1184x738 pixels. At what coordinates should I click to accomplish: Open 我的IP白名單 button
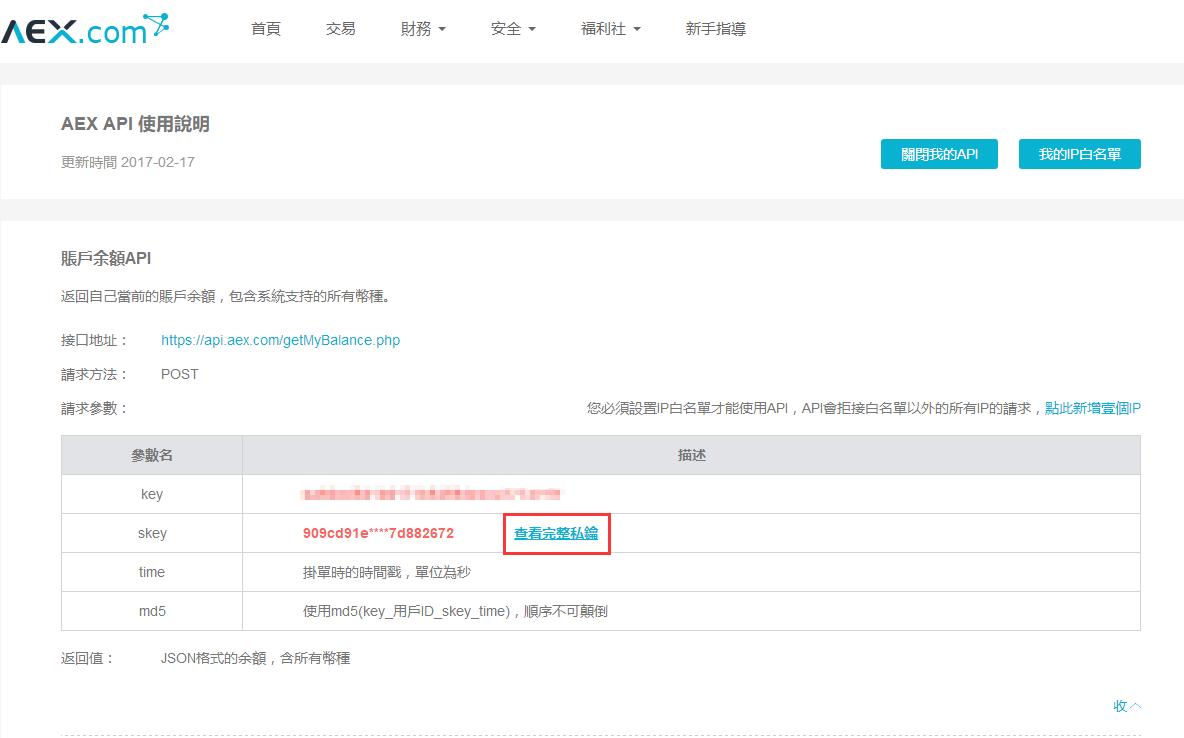point(1080,154)
